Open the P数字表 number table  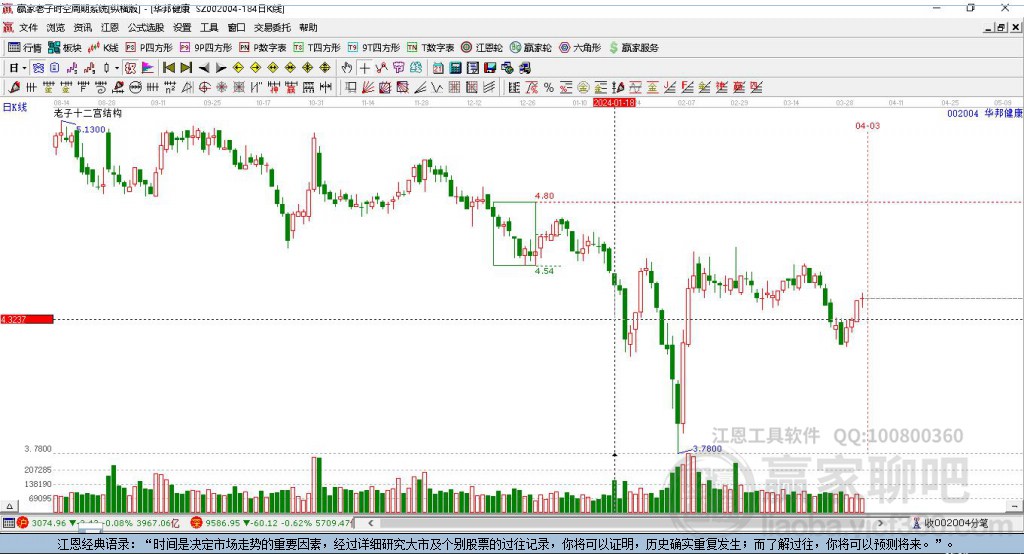pos(263,48)
